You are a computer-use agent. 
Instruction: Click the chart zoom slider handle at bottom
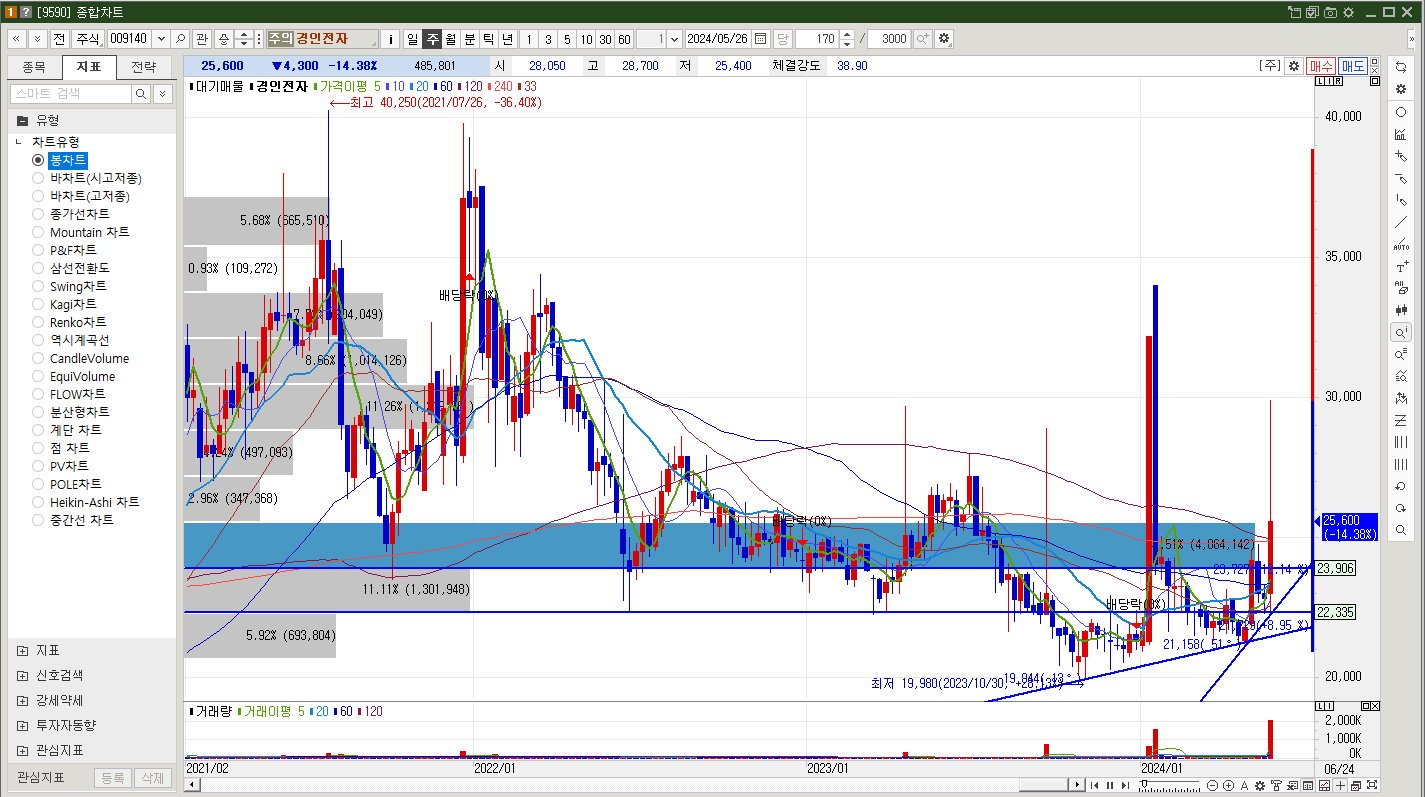(1144, 786)
